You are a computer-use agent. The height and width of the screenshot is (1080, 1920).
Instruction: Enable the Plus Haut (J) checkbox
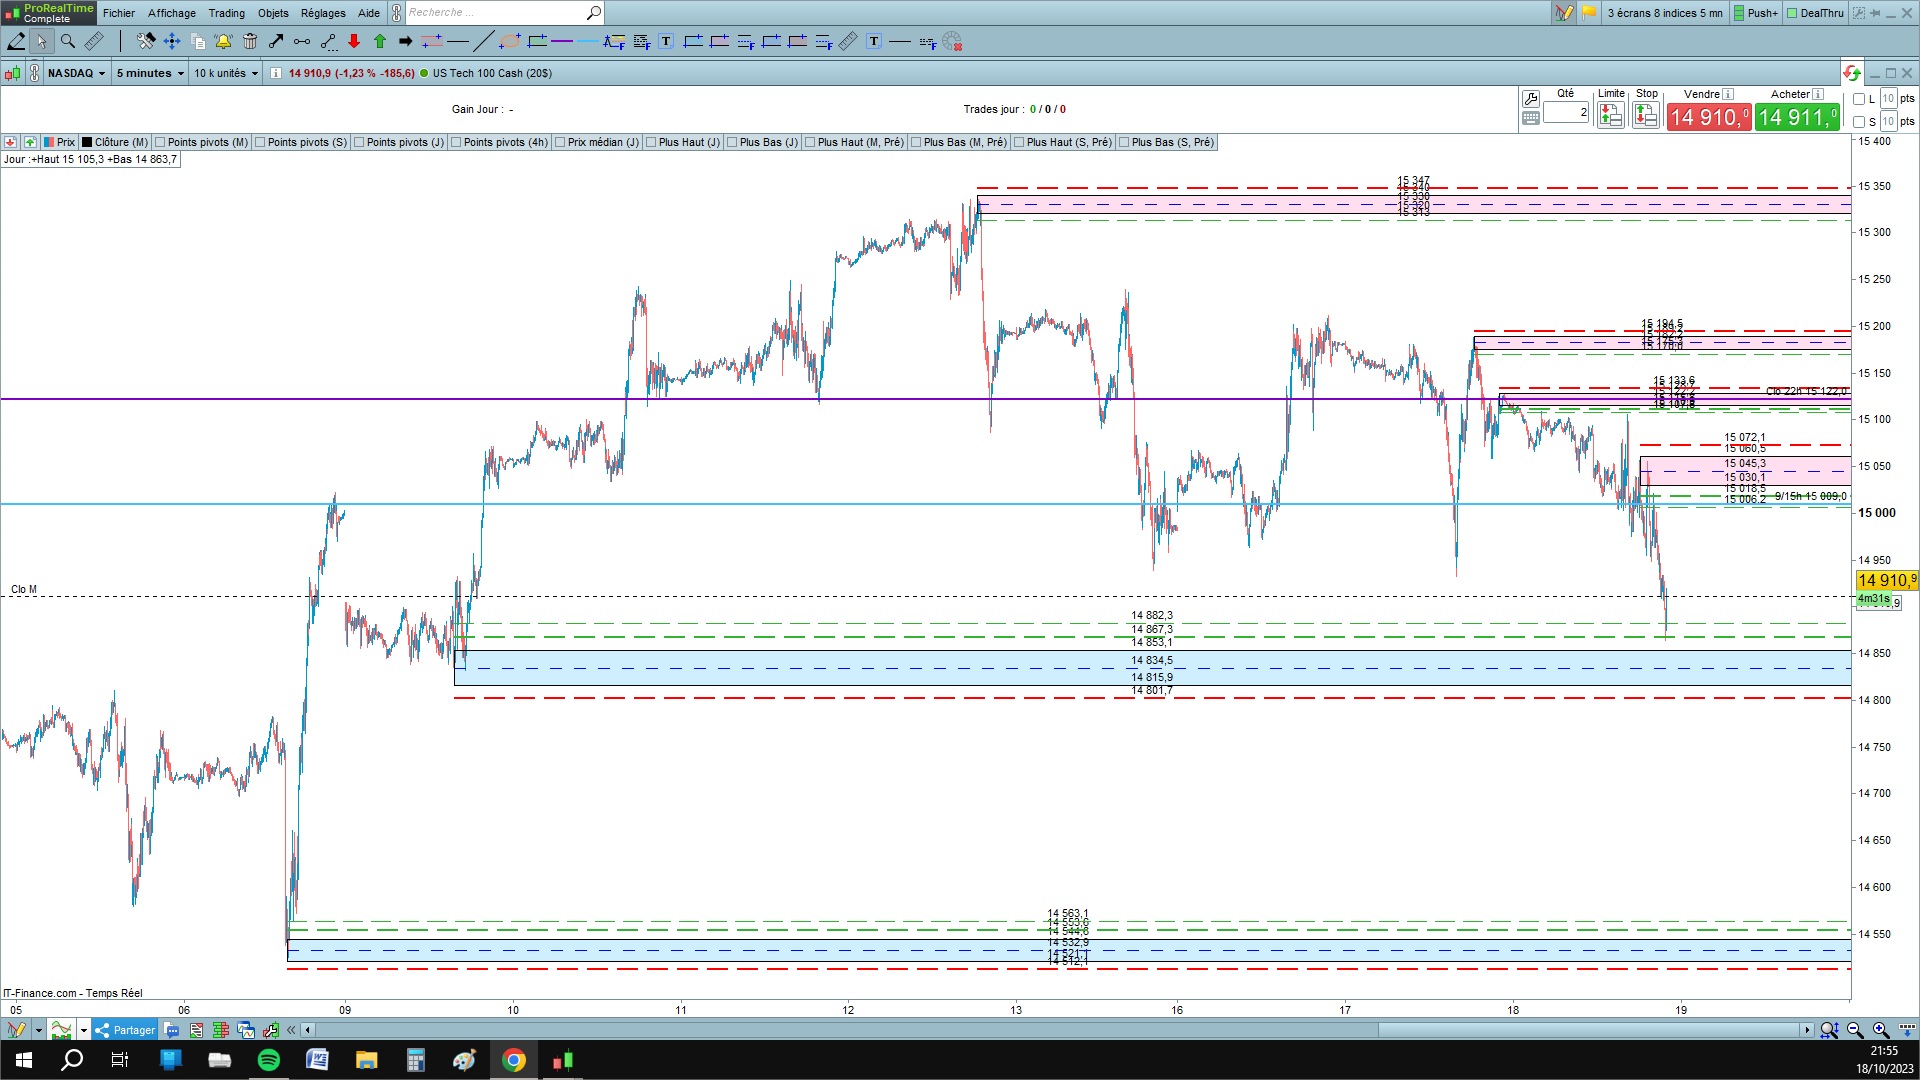651,142
